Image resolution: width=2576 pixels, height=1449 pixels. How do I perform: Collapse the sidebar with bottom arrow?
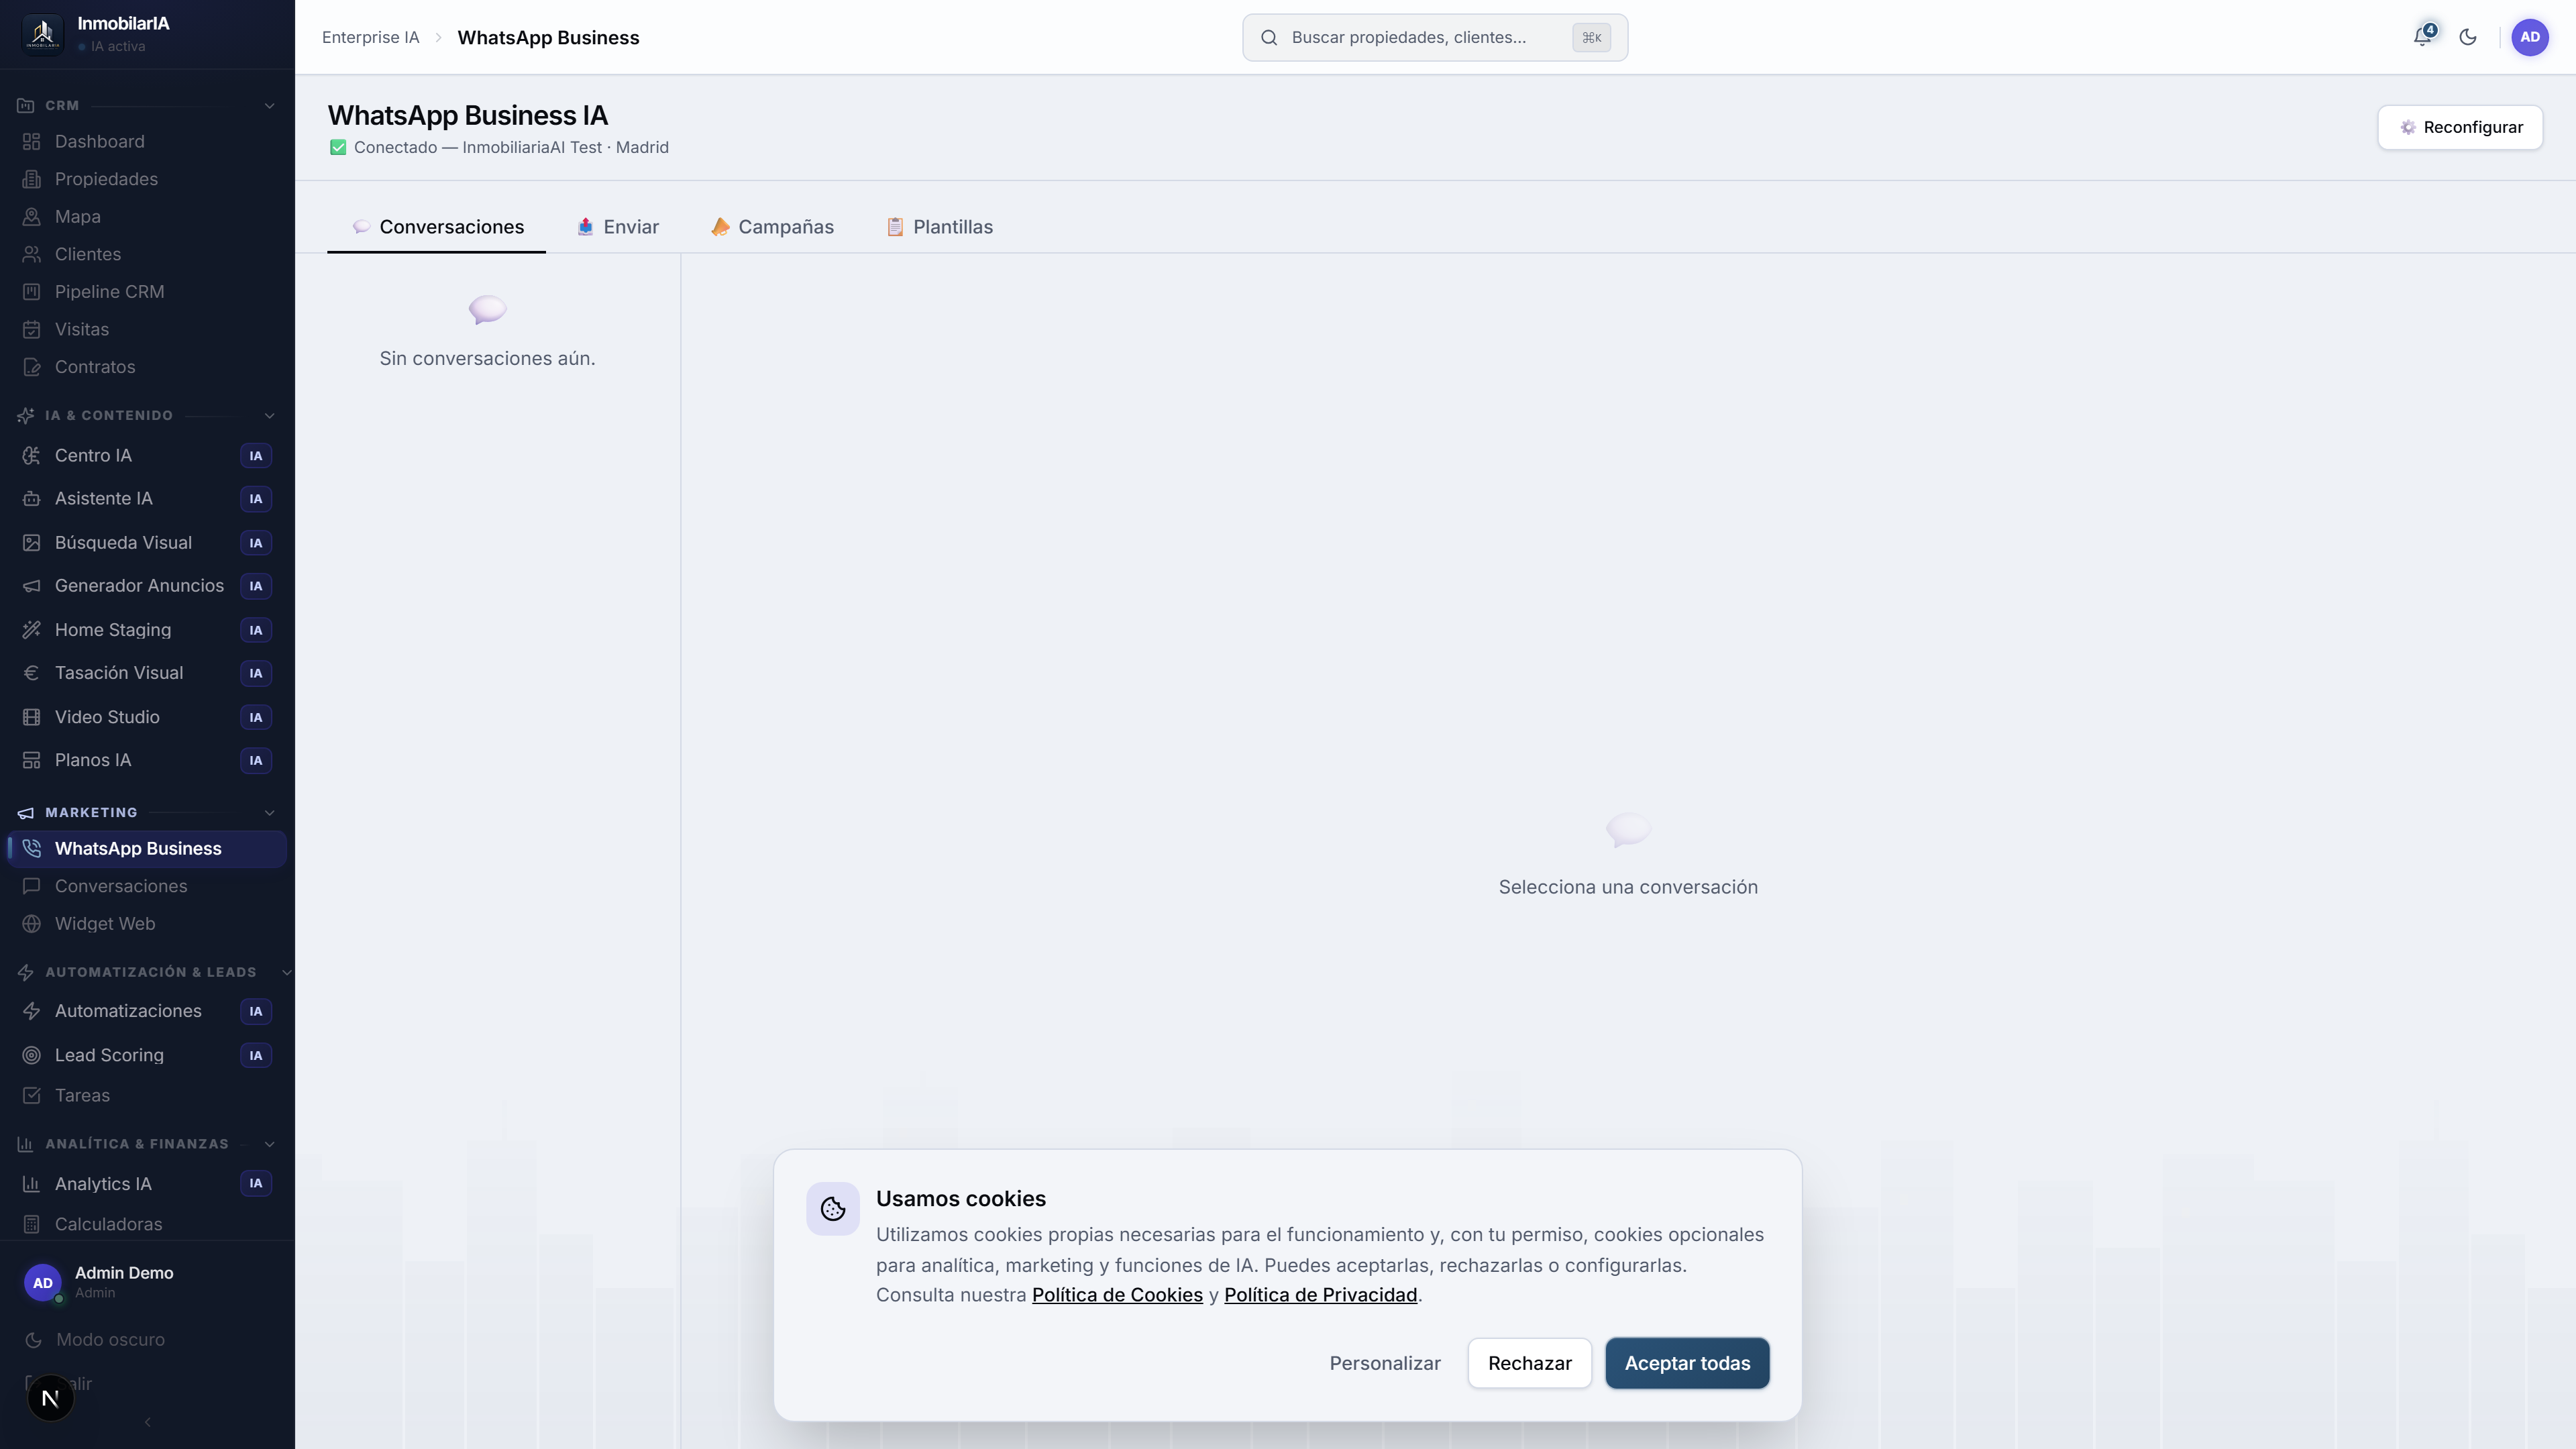(x=147, y=1421)
